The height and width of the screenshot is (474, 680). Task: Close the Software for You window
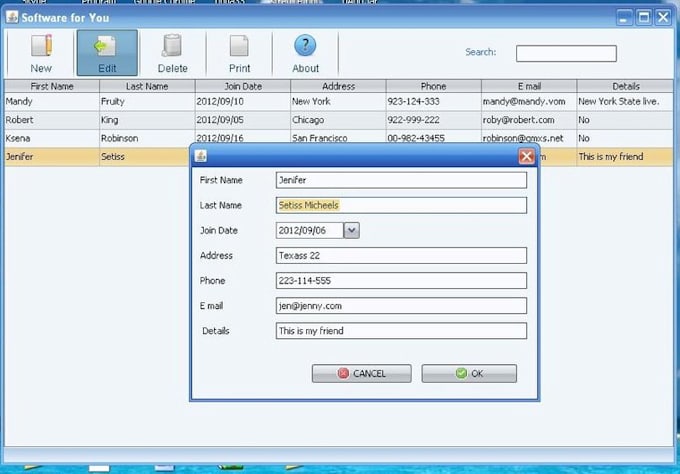(x=663, y=17)
